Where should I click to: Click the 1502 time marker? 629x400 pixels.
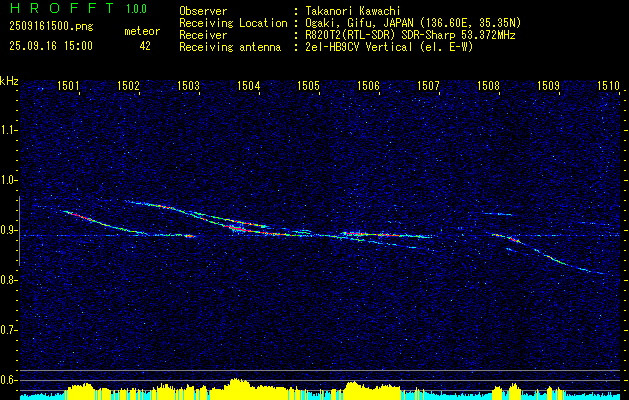[128, 85]
